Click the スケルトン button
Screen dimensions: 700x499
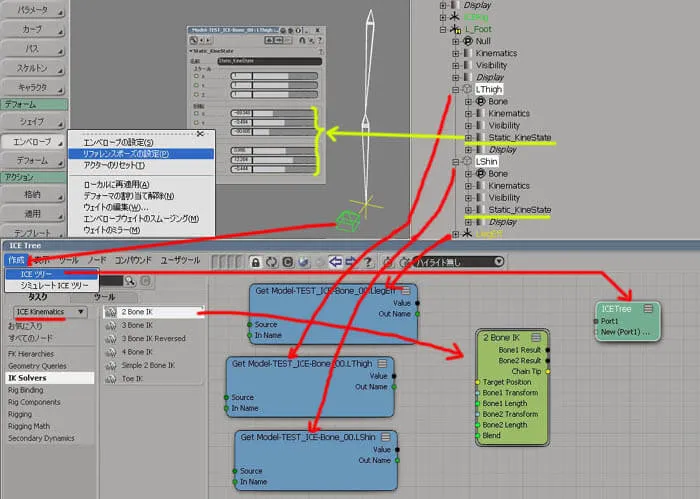(33, 68)
